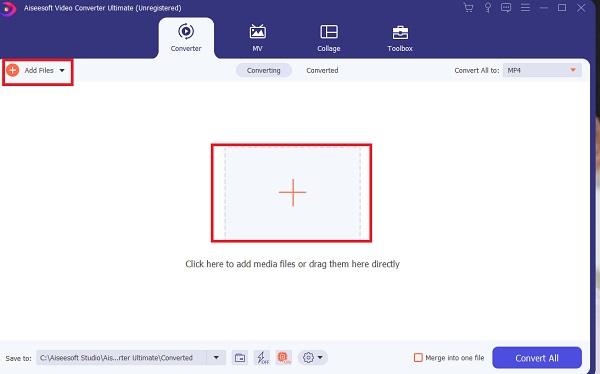Maximize the Aiseesoft window
The height and width of the screenshot is (374, 600).
click(562, 8)
